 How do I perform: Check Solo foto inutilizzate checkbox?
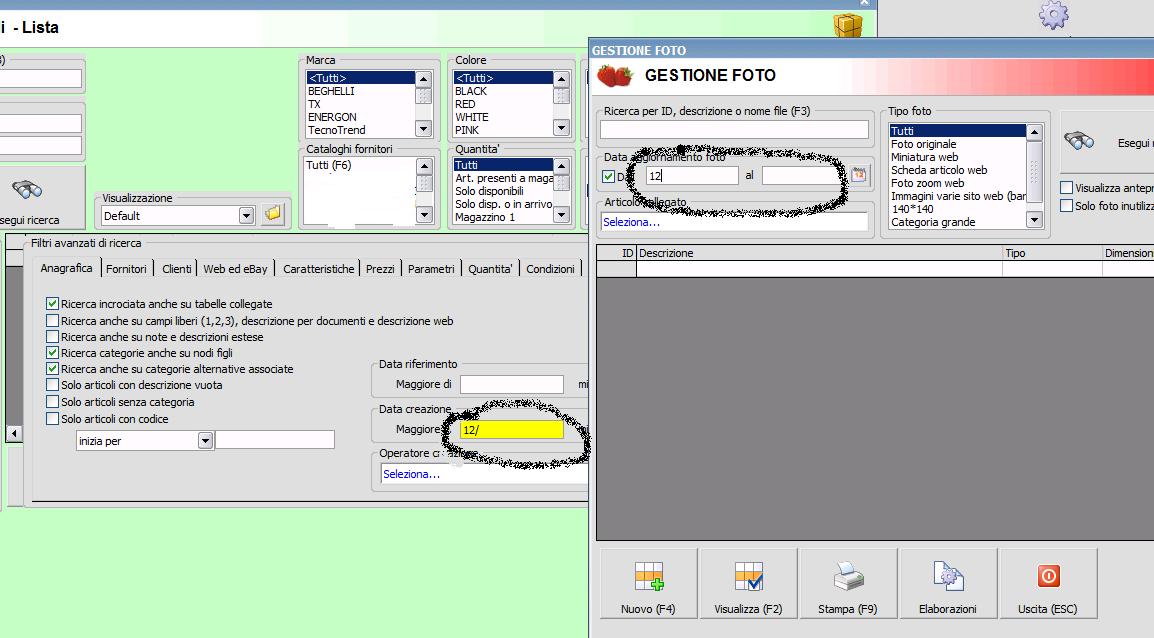tap(1066, 205)
